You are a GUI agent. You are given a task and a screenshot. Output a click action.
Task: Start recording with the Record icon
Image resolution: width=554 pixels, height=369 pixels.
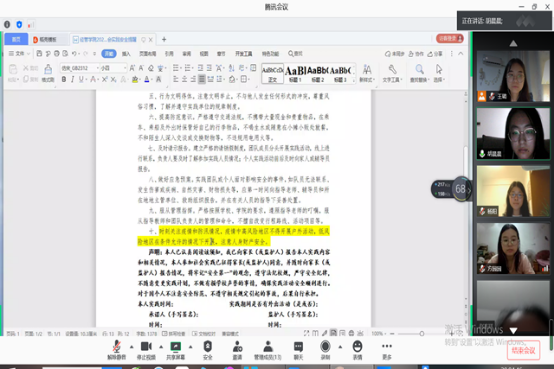pyautogui.click(x=325, y=350)
